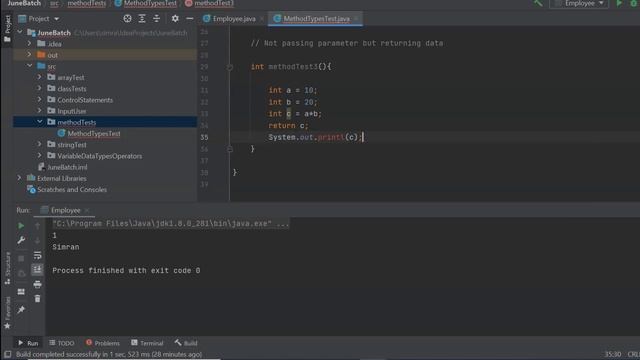Expand the stringTest package

click(40, 144)
